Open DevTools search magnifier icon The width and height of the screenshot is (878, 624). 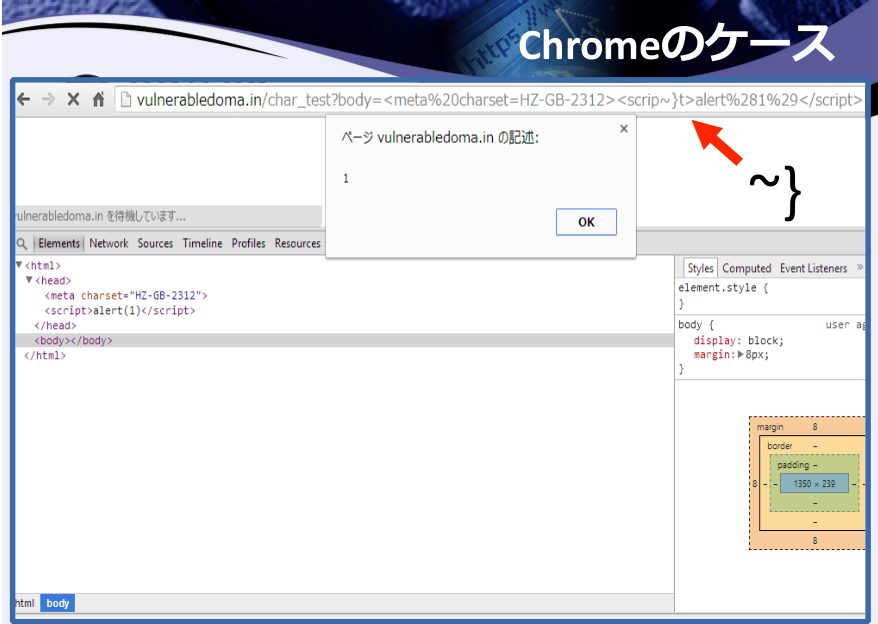[22, 244]
